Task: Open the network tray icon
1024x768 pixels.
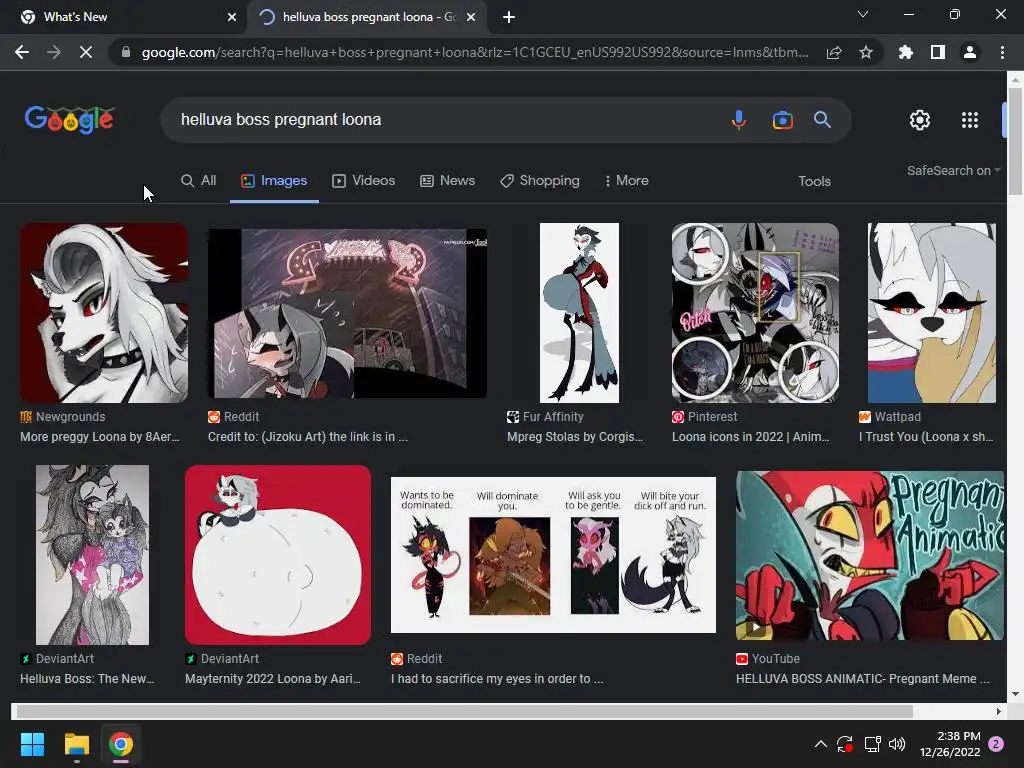Action: tap(872, 744)
